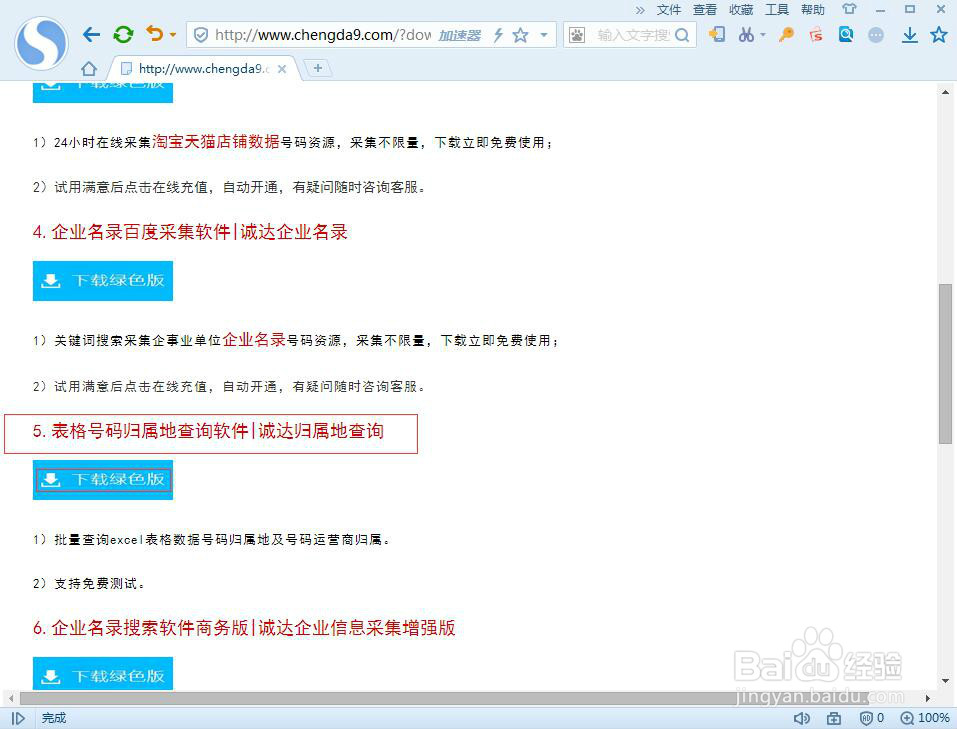
Task: Open the downloads arrow icon
Action: pos(909,35)
